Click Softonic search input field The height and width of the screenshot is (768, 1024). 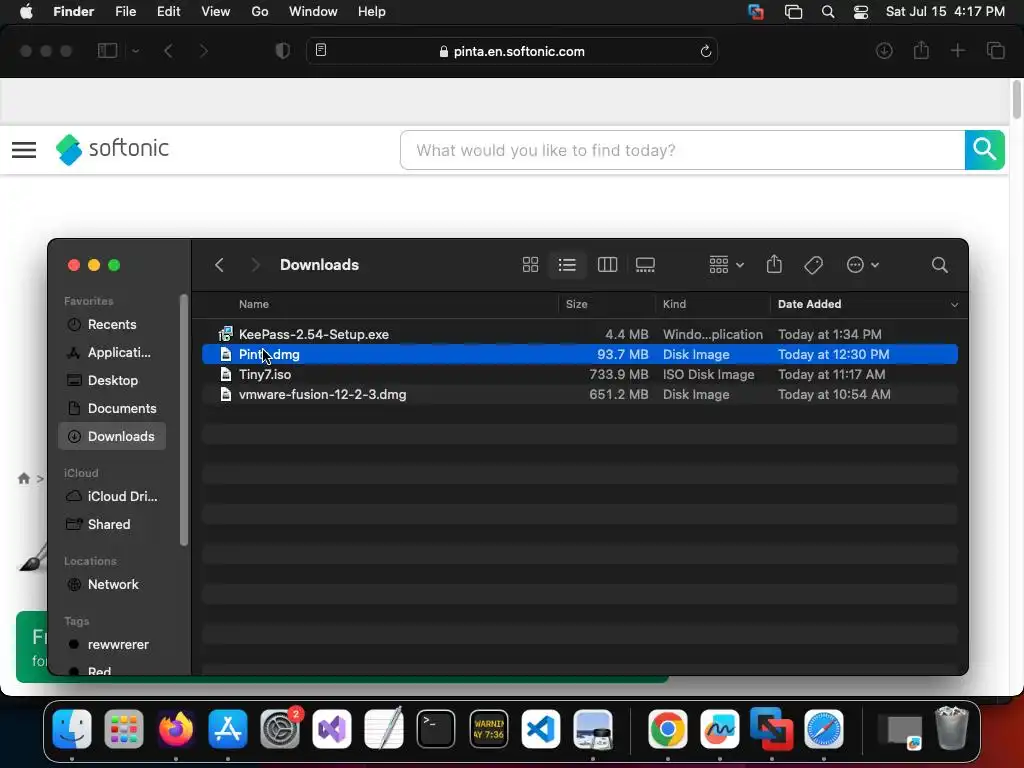pos(682,150)
